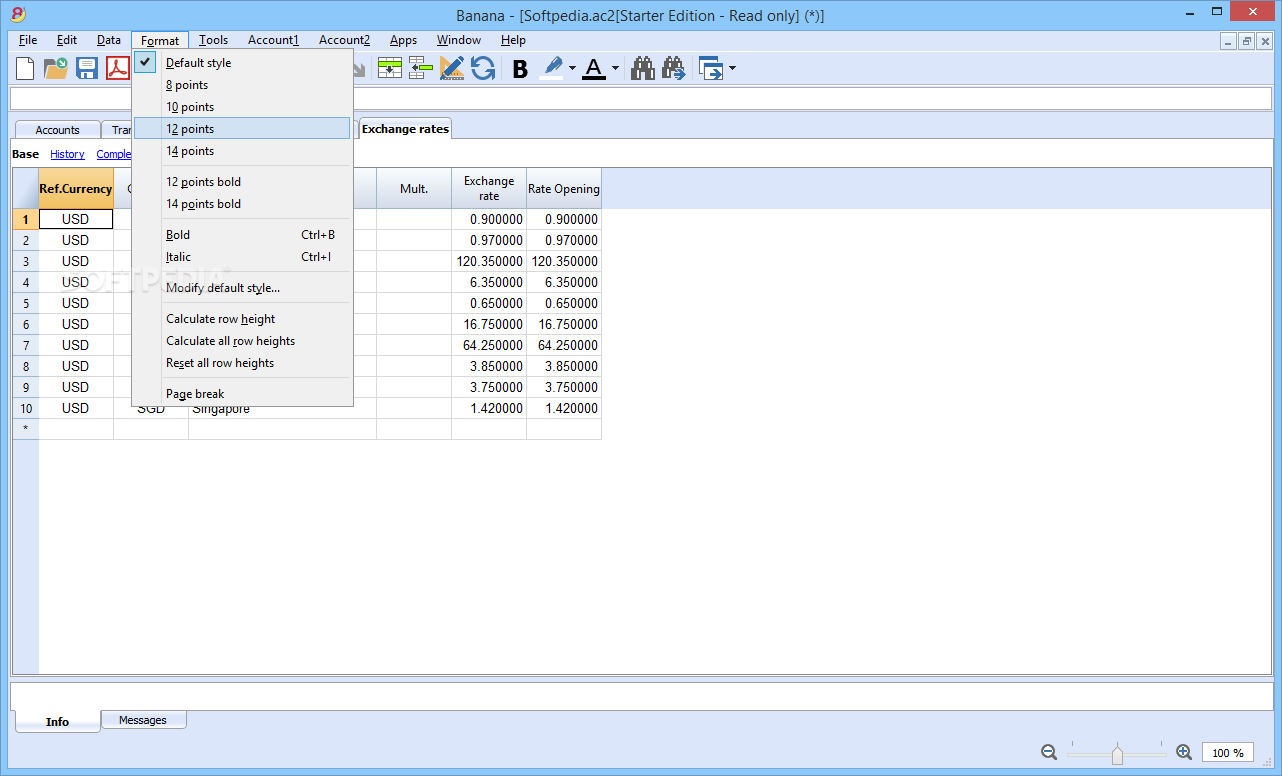Open the Account2 menu
The width and height of the screenshot is (1282, 776).
tap(344, 40)
